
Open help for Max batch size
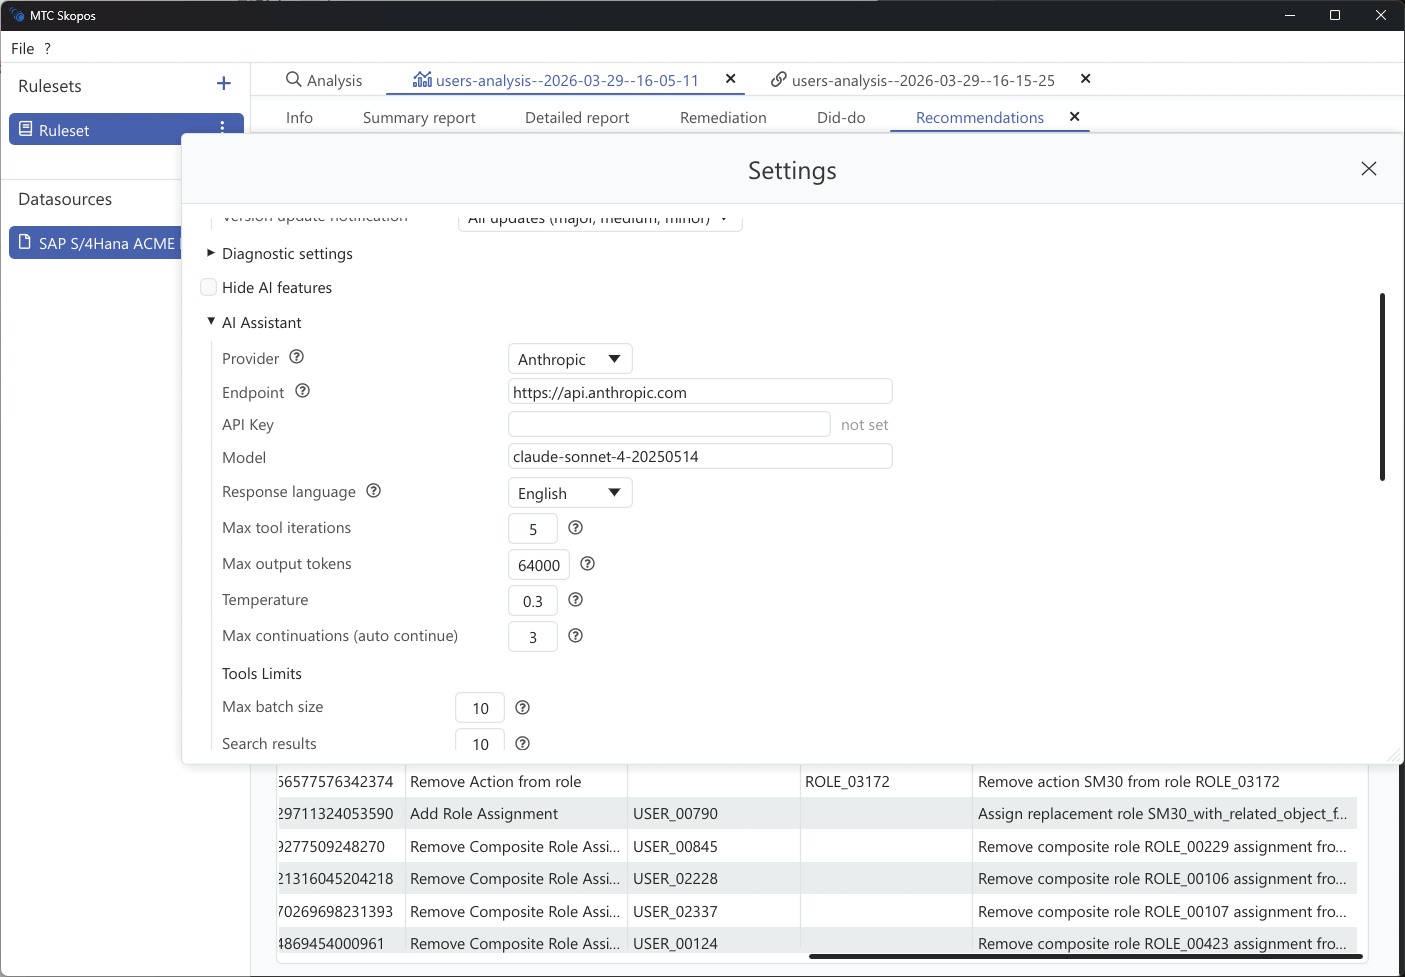click(522, 707)
